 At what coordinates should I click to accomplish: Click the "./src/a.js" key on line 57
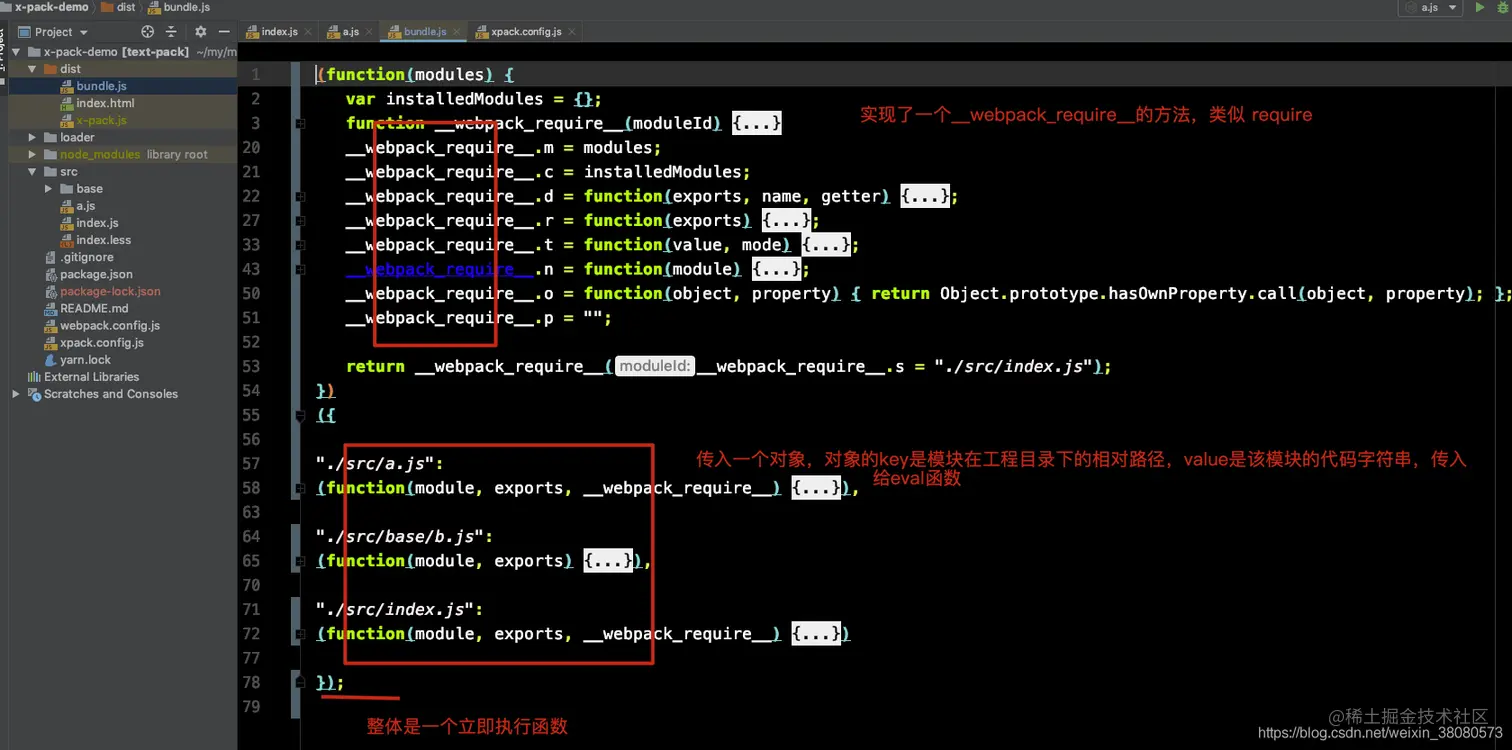pos(375,464)
